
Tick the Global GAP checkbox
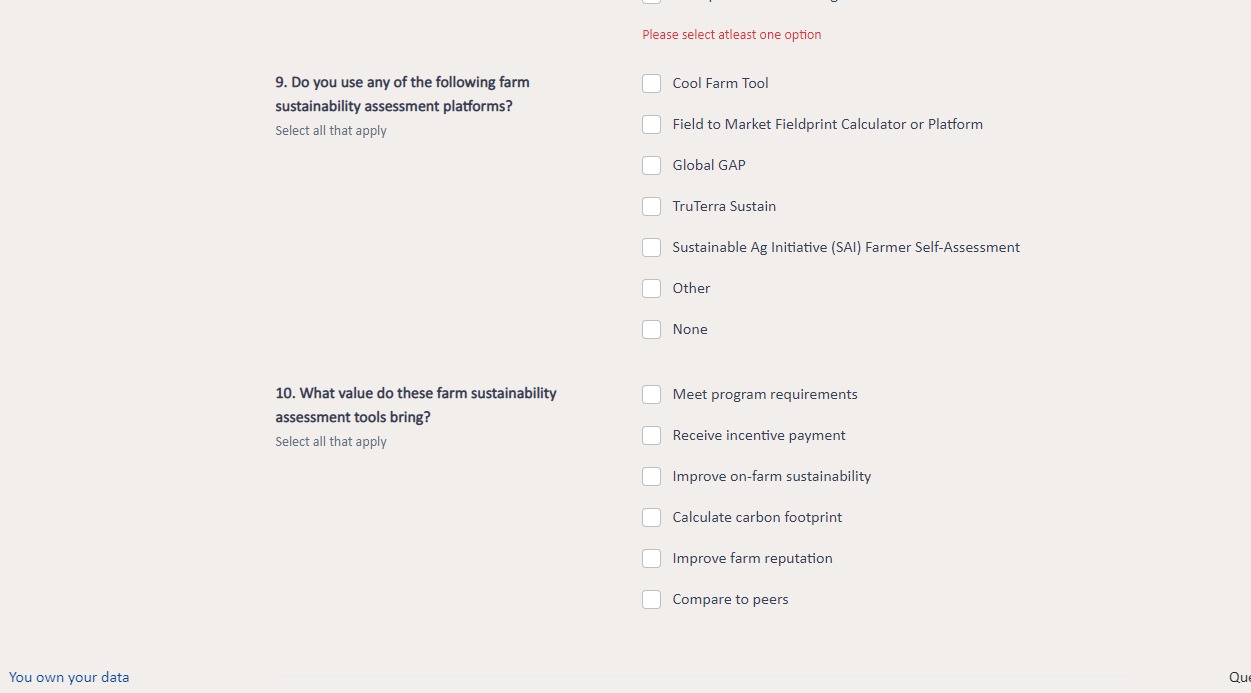tap(651, 165)
